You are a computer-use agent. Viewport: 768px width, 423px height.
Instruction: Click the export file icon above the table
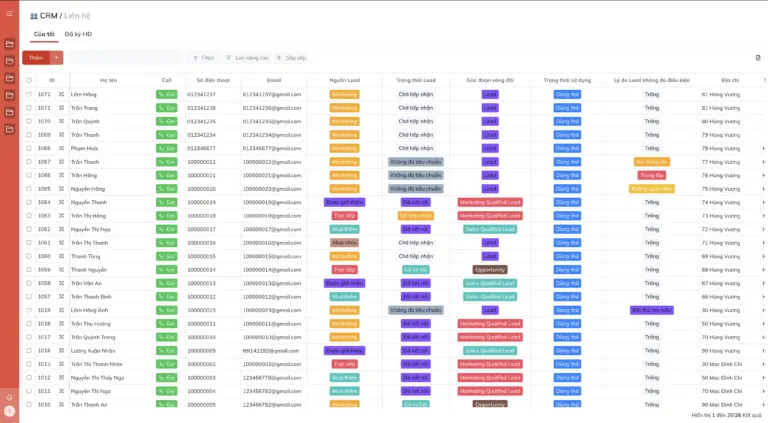(x=758, y=58)
